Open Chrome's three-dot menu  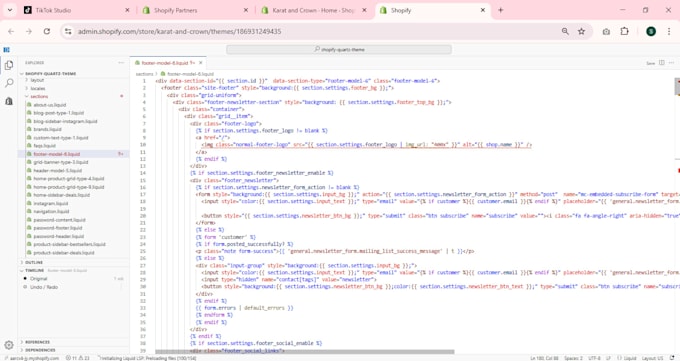pos(669,31)
